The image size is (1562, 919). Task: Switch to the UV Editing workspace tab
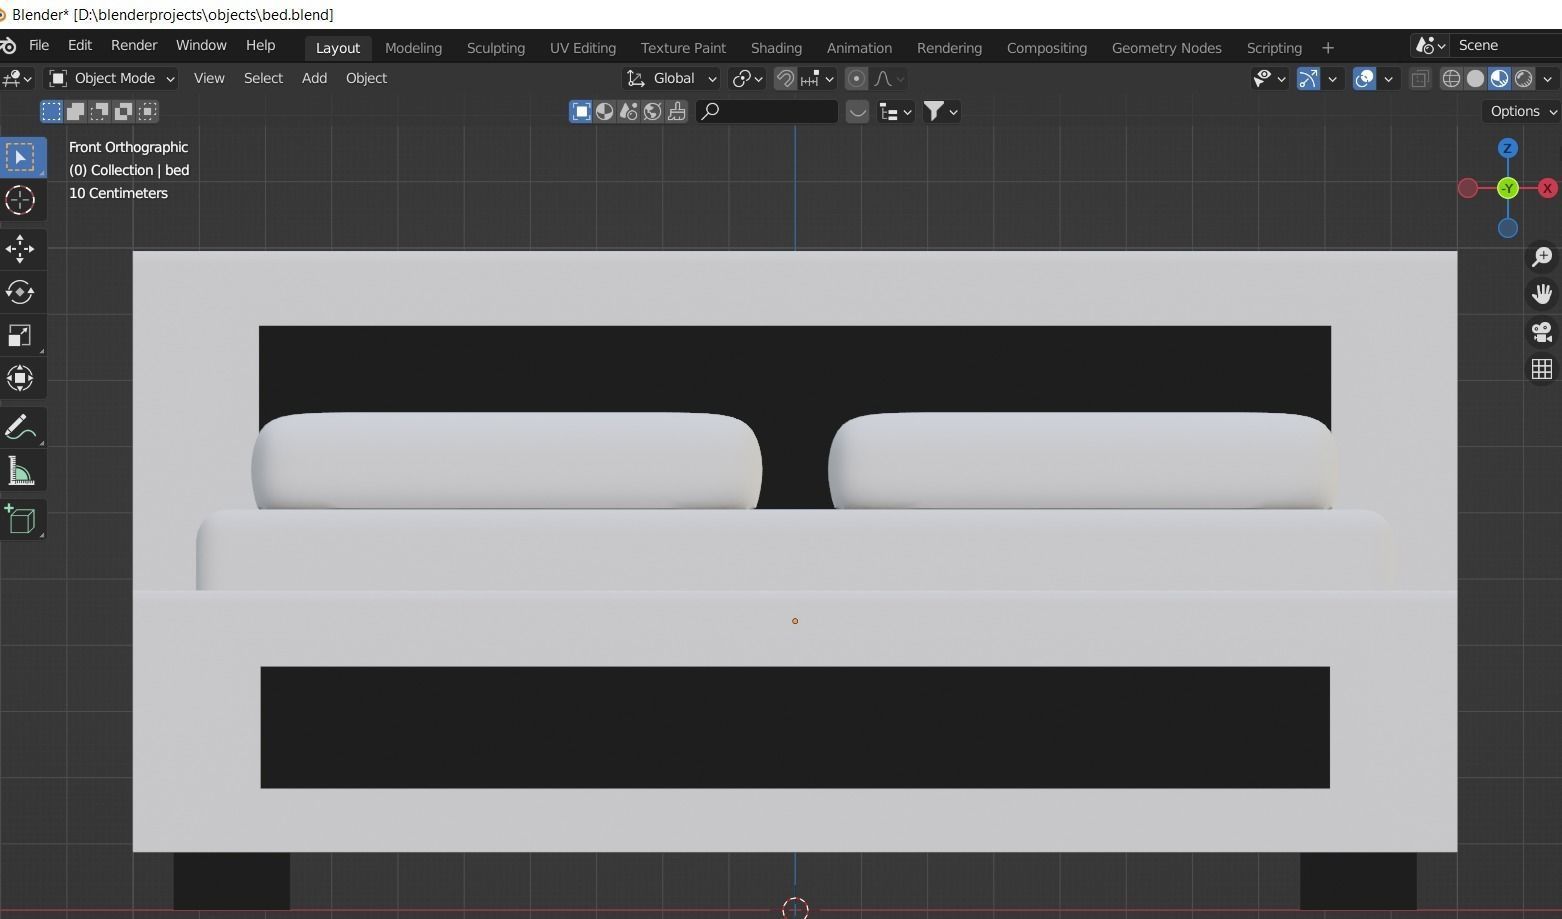583,48
